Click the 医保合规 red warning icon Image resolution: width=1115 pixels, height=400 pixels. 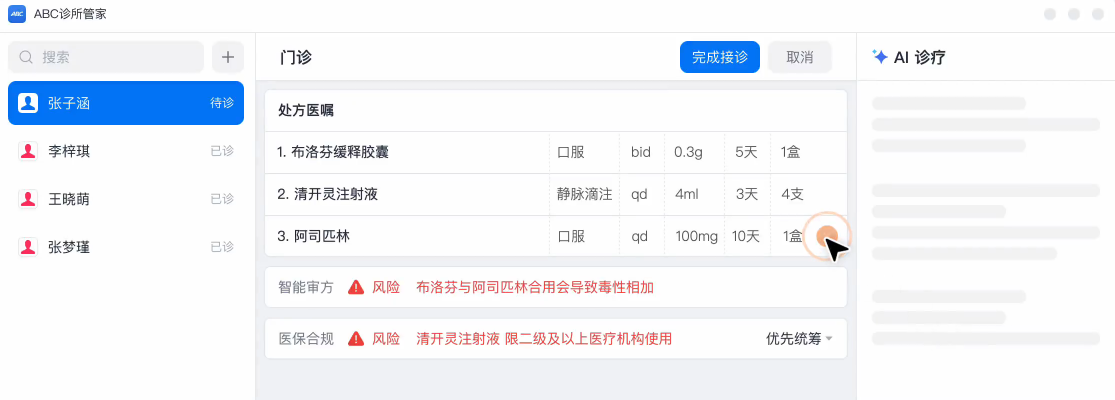coord(356,339)
